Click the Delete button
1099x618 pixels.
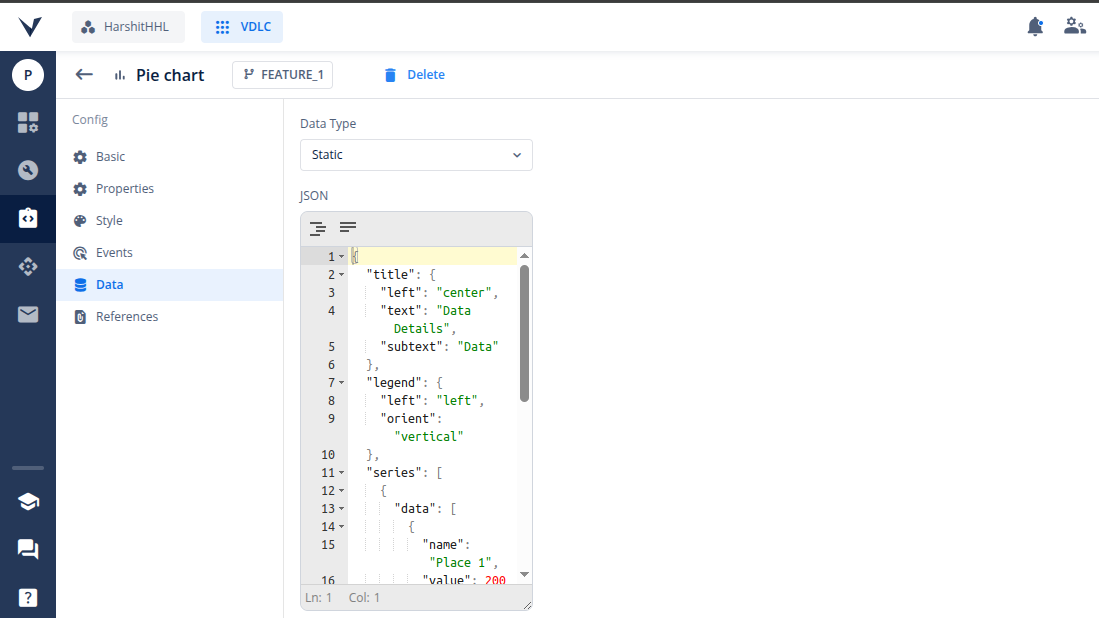pos(414,75)
